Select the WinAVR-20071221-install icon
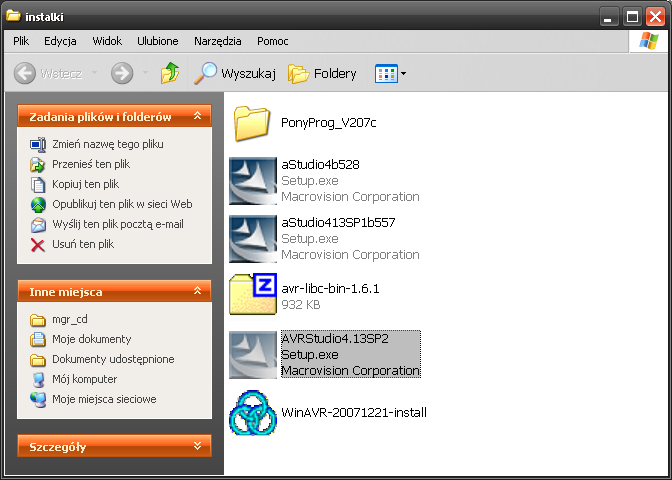 pos(252,411)
